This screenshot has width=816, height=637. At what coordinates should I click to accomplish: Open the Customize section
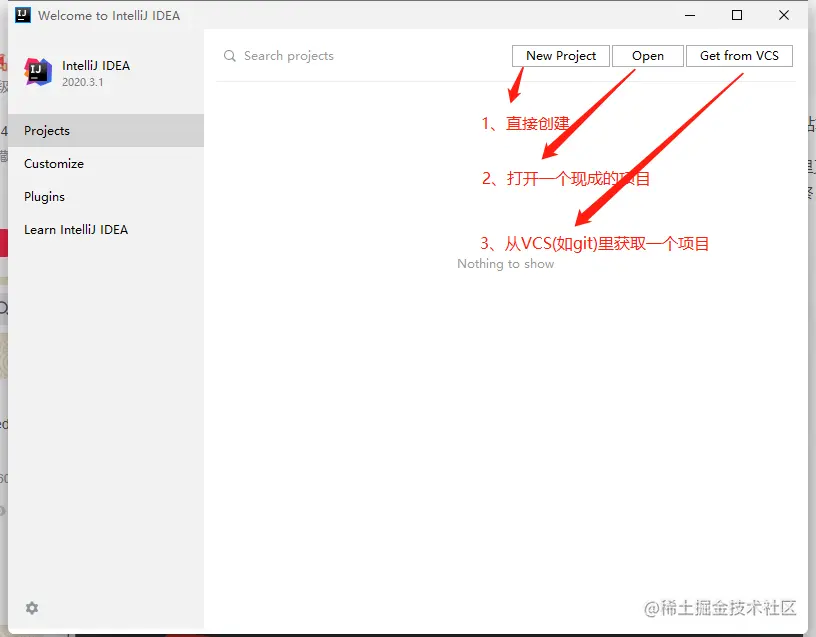tap(106, 163)
